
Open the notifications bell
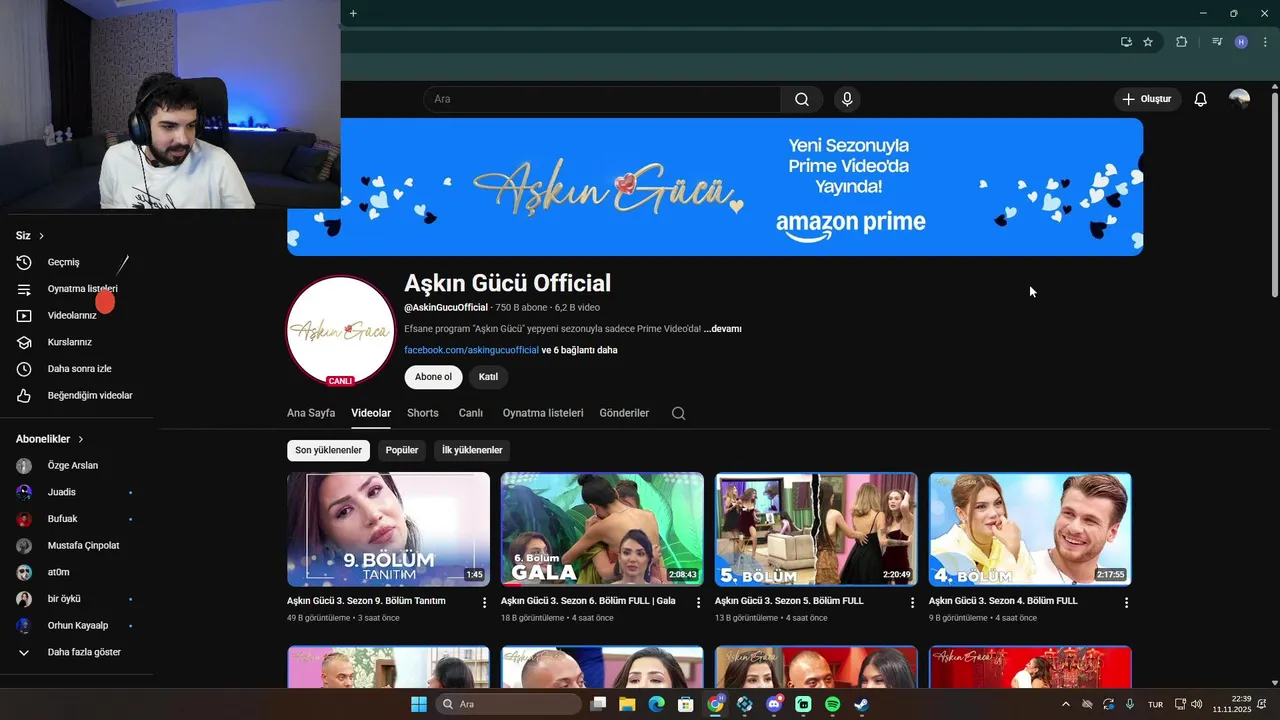click(1200, 99)
